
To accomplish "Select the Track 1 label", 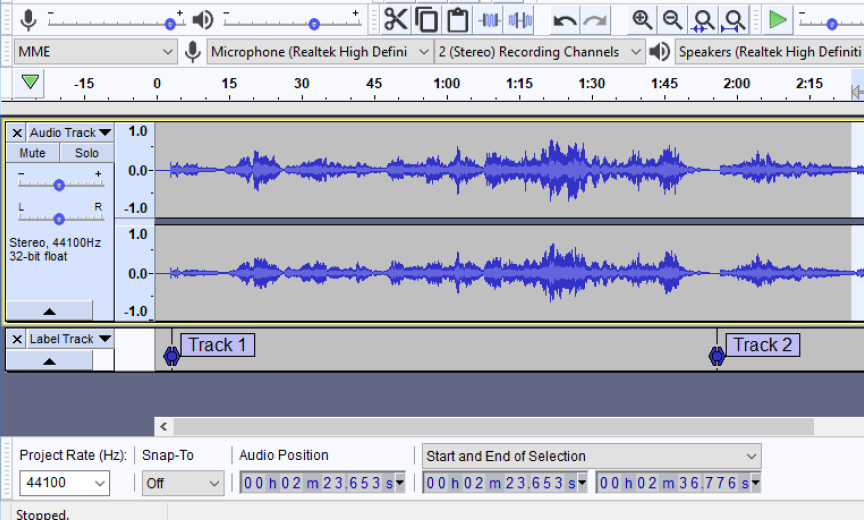I will point(217,345).
